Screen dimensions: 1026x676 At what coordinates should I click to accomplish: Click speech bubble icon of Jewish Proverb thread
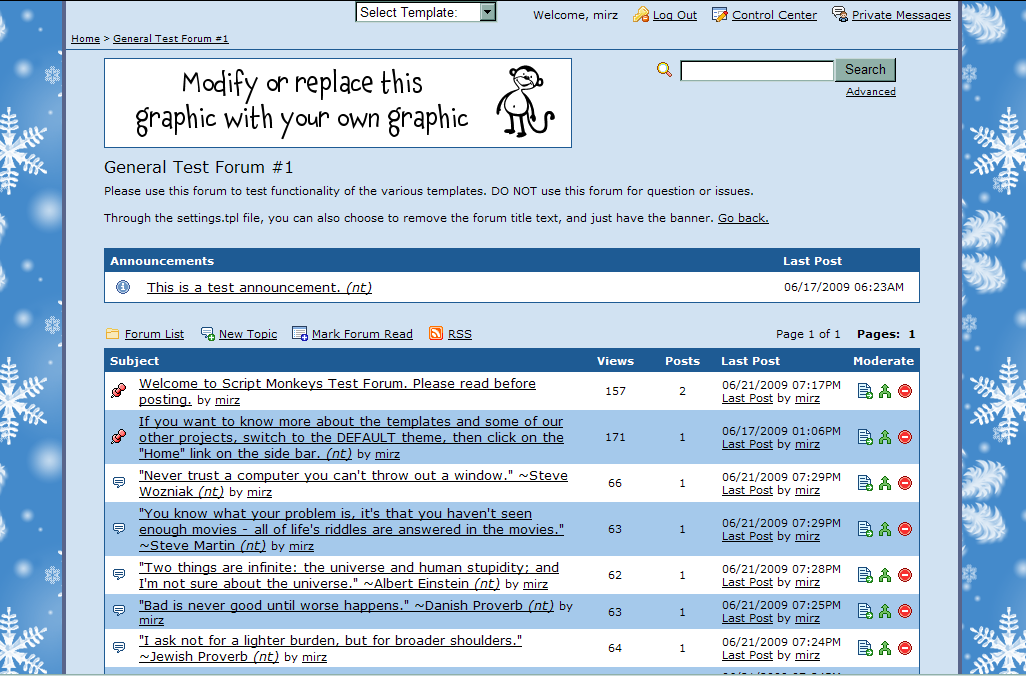[118, 647]
